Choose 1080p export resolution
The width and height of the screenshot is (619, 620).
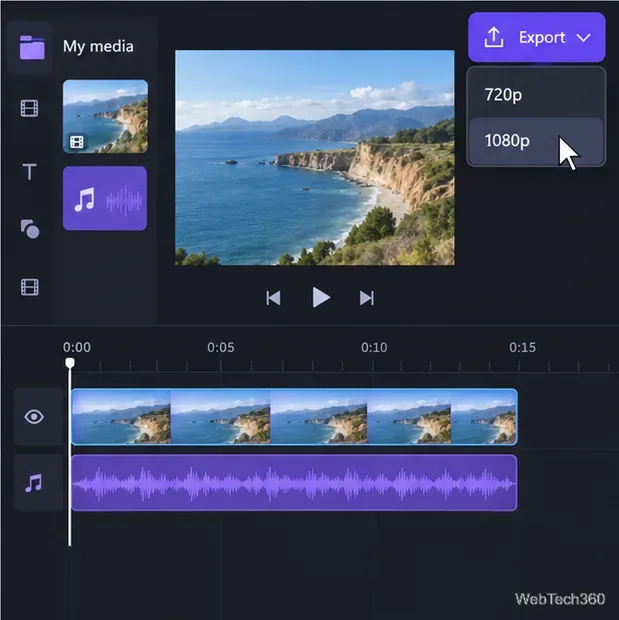coord(536,140)
